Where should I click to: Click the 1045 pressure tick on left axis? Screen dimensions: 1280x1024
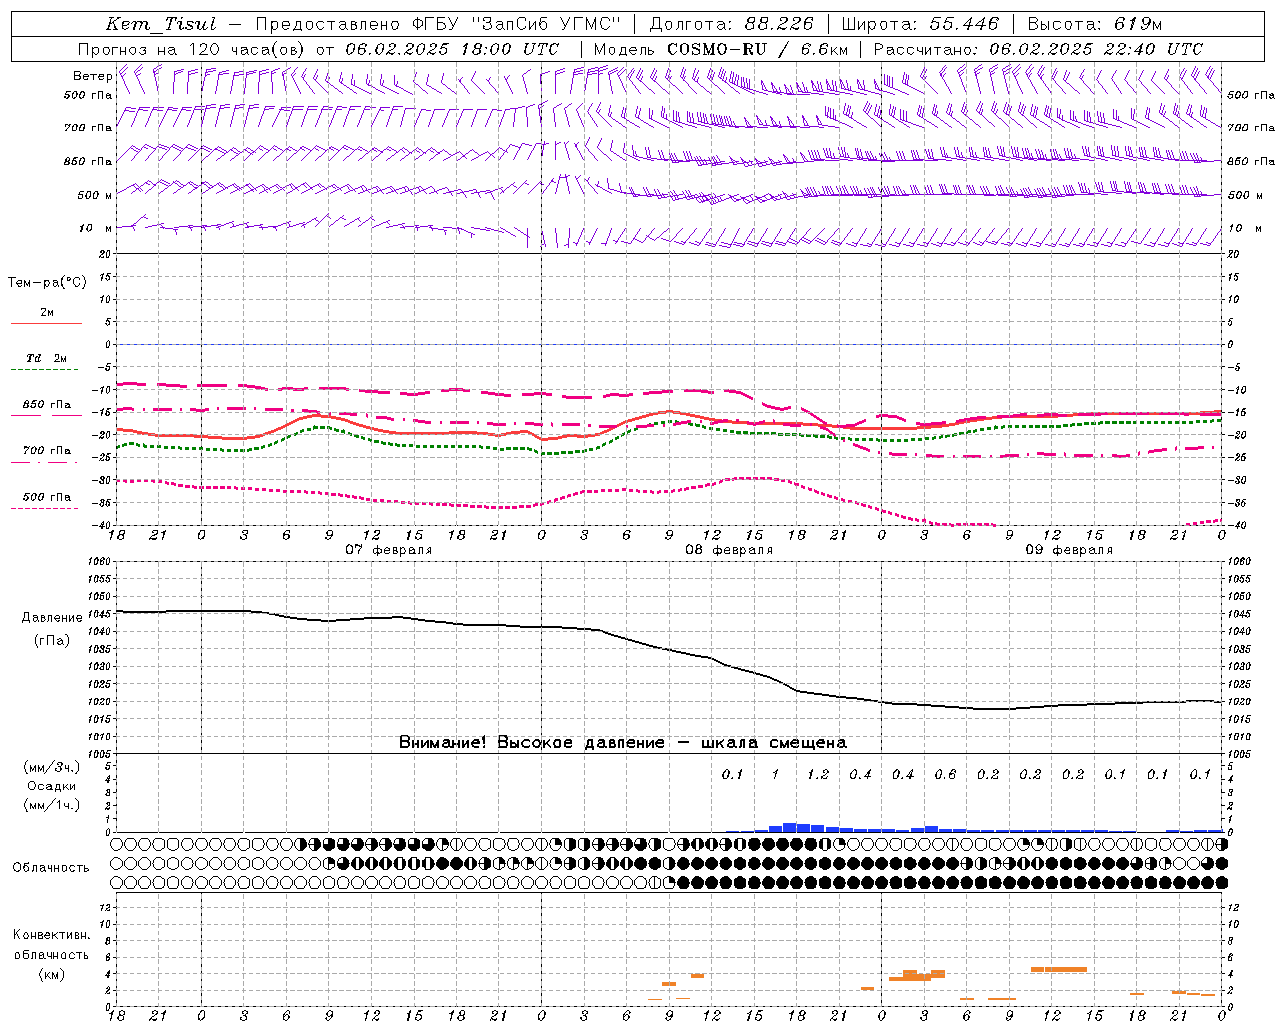[102, 614]
